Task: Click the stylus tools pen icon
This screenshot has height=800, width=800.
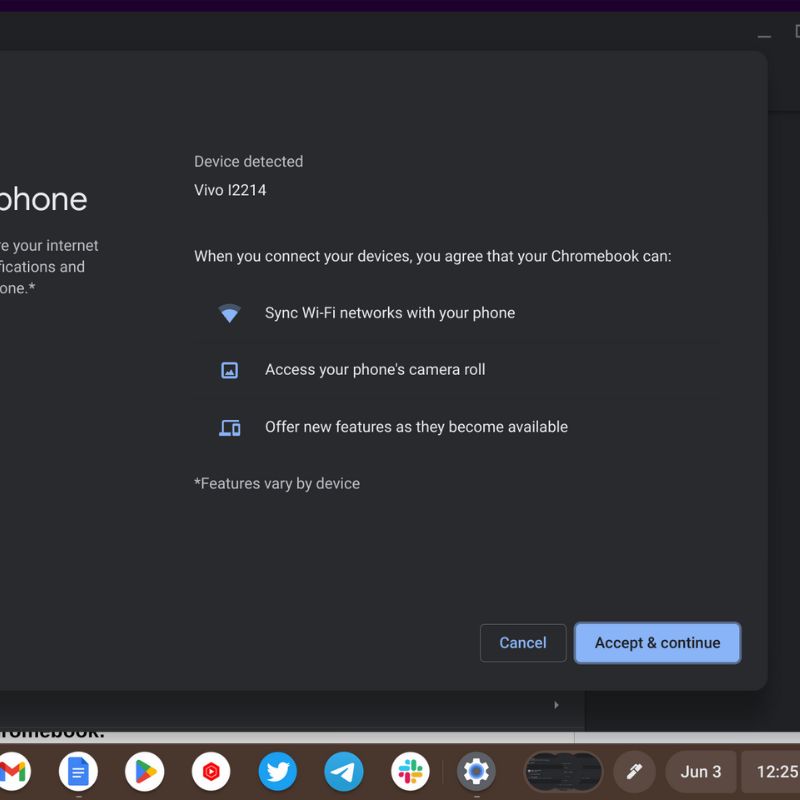Action: coord(634,771)
